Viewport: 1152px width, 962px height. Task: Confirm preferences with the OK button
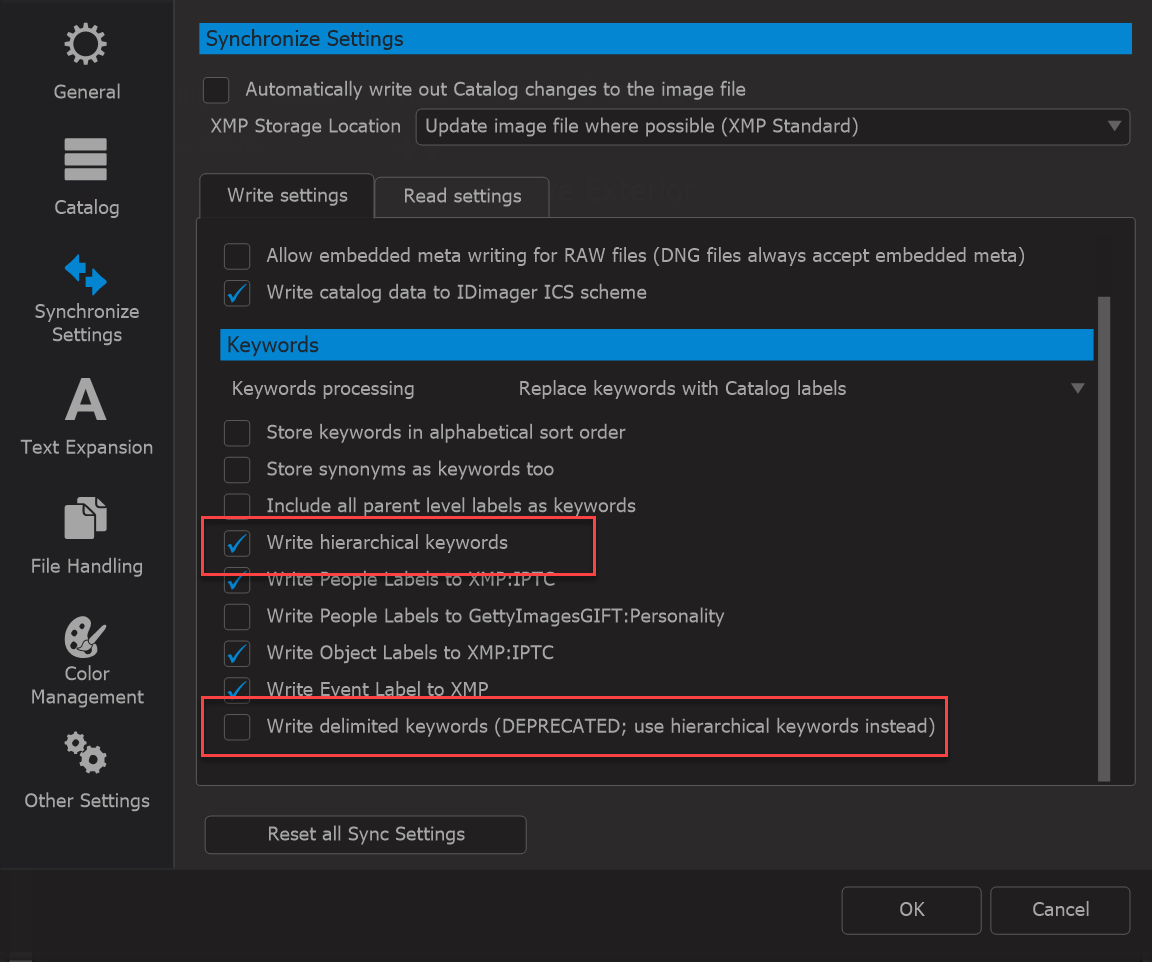pyautogui.click(x=911, y=910)
